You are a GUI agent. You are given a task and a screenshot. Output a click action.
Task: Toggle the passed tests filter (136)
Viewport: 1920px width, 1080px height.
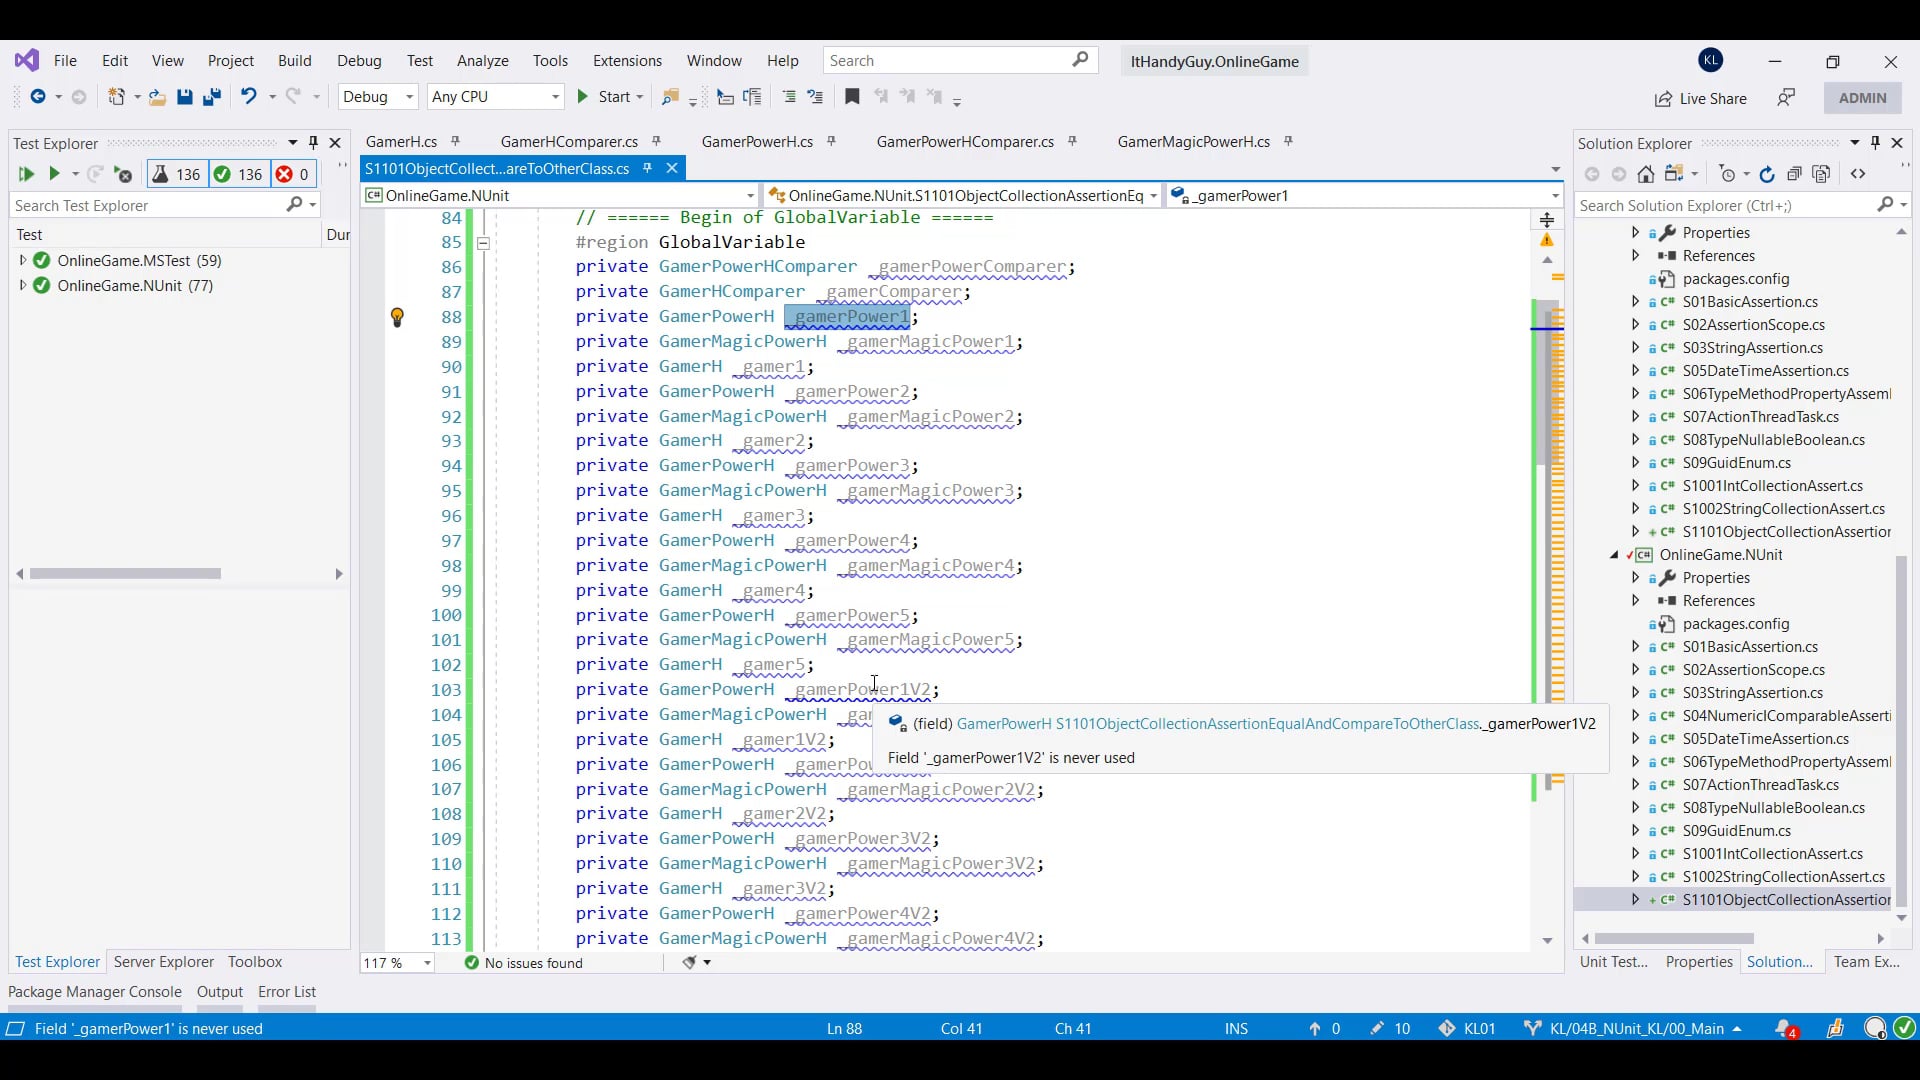click(x=238, y=174)
